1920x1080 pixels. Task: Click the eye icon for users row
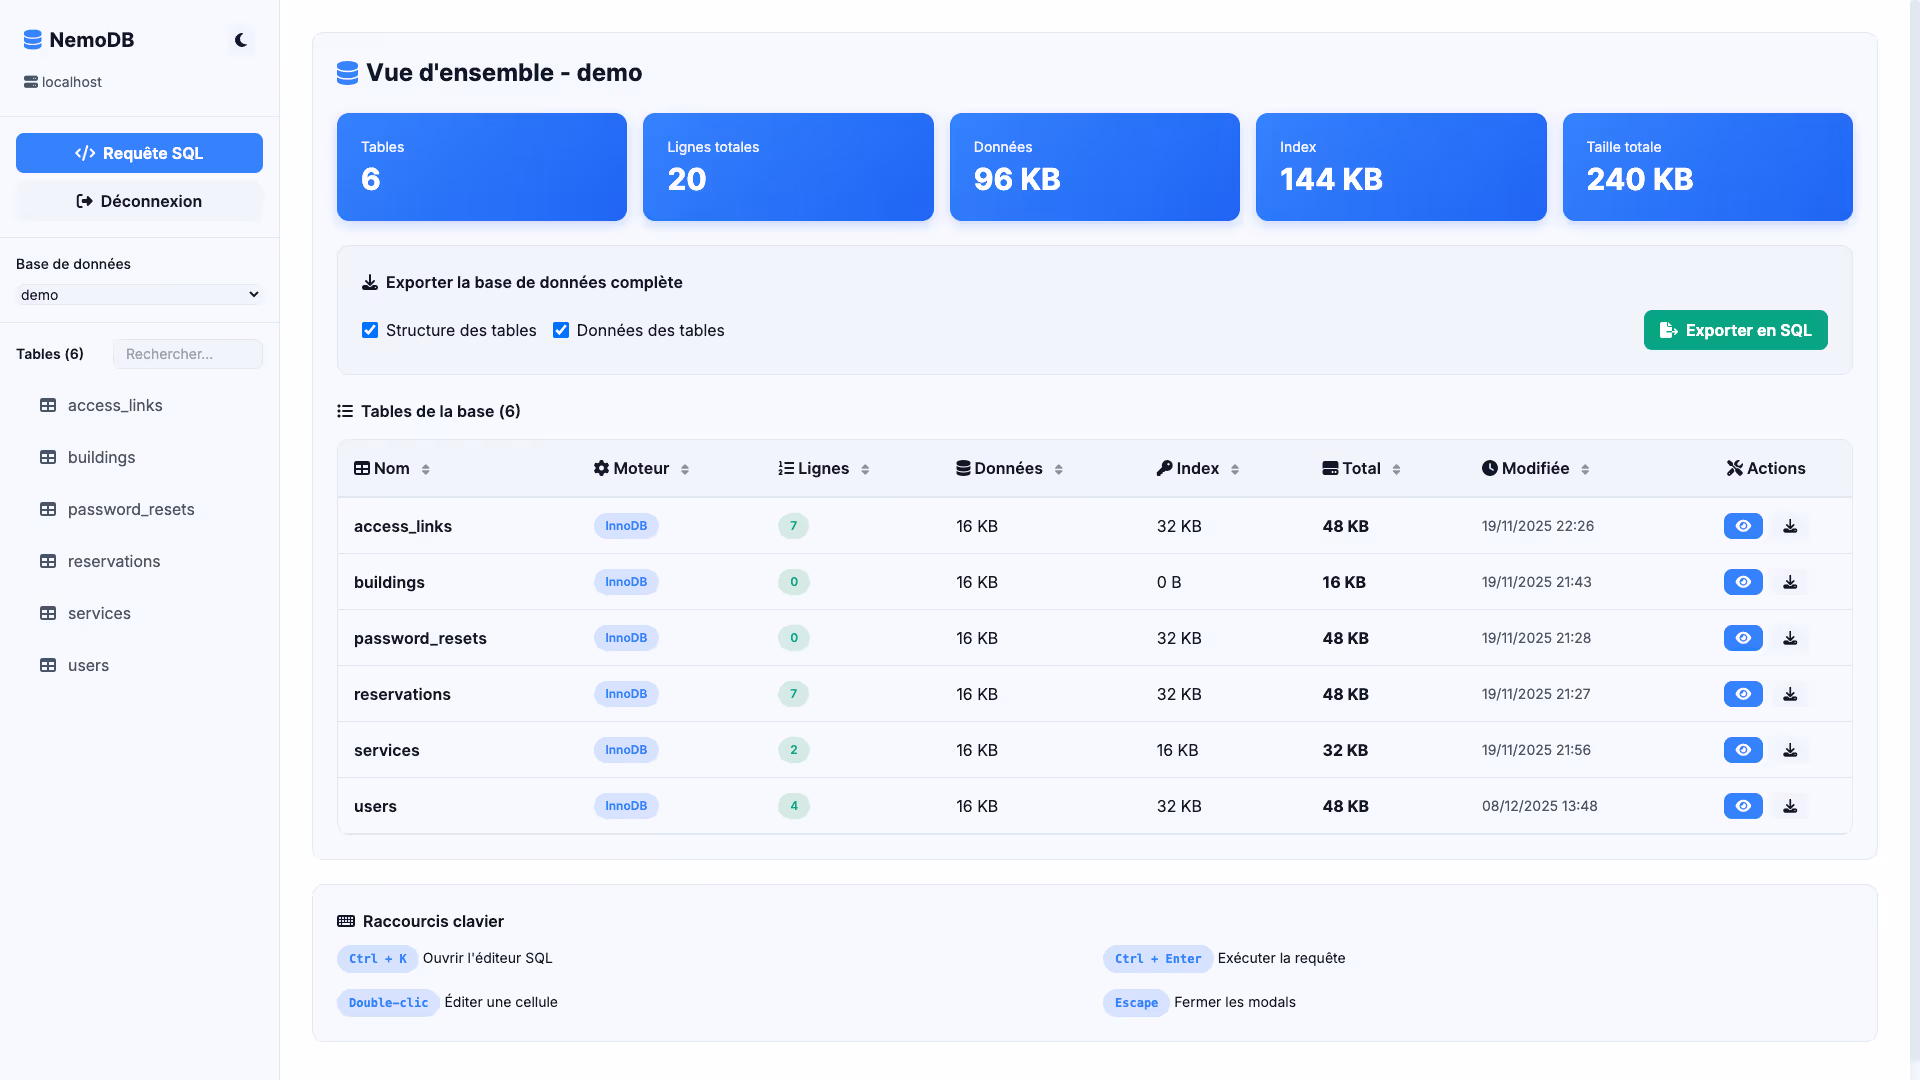tap(1743, 806)
